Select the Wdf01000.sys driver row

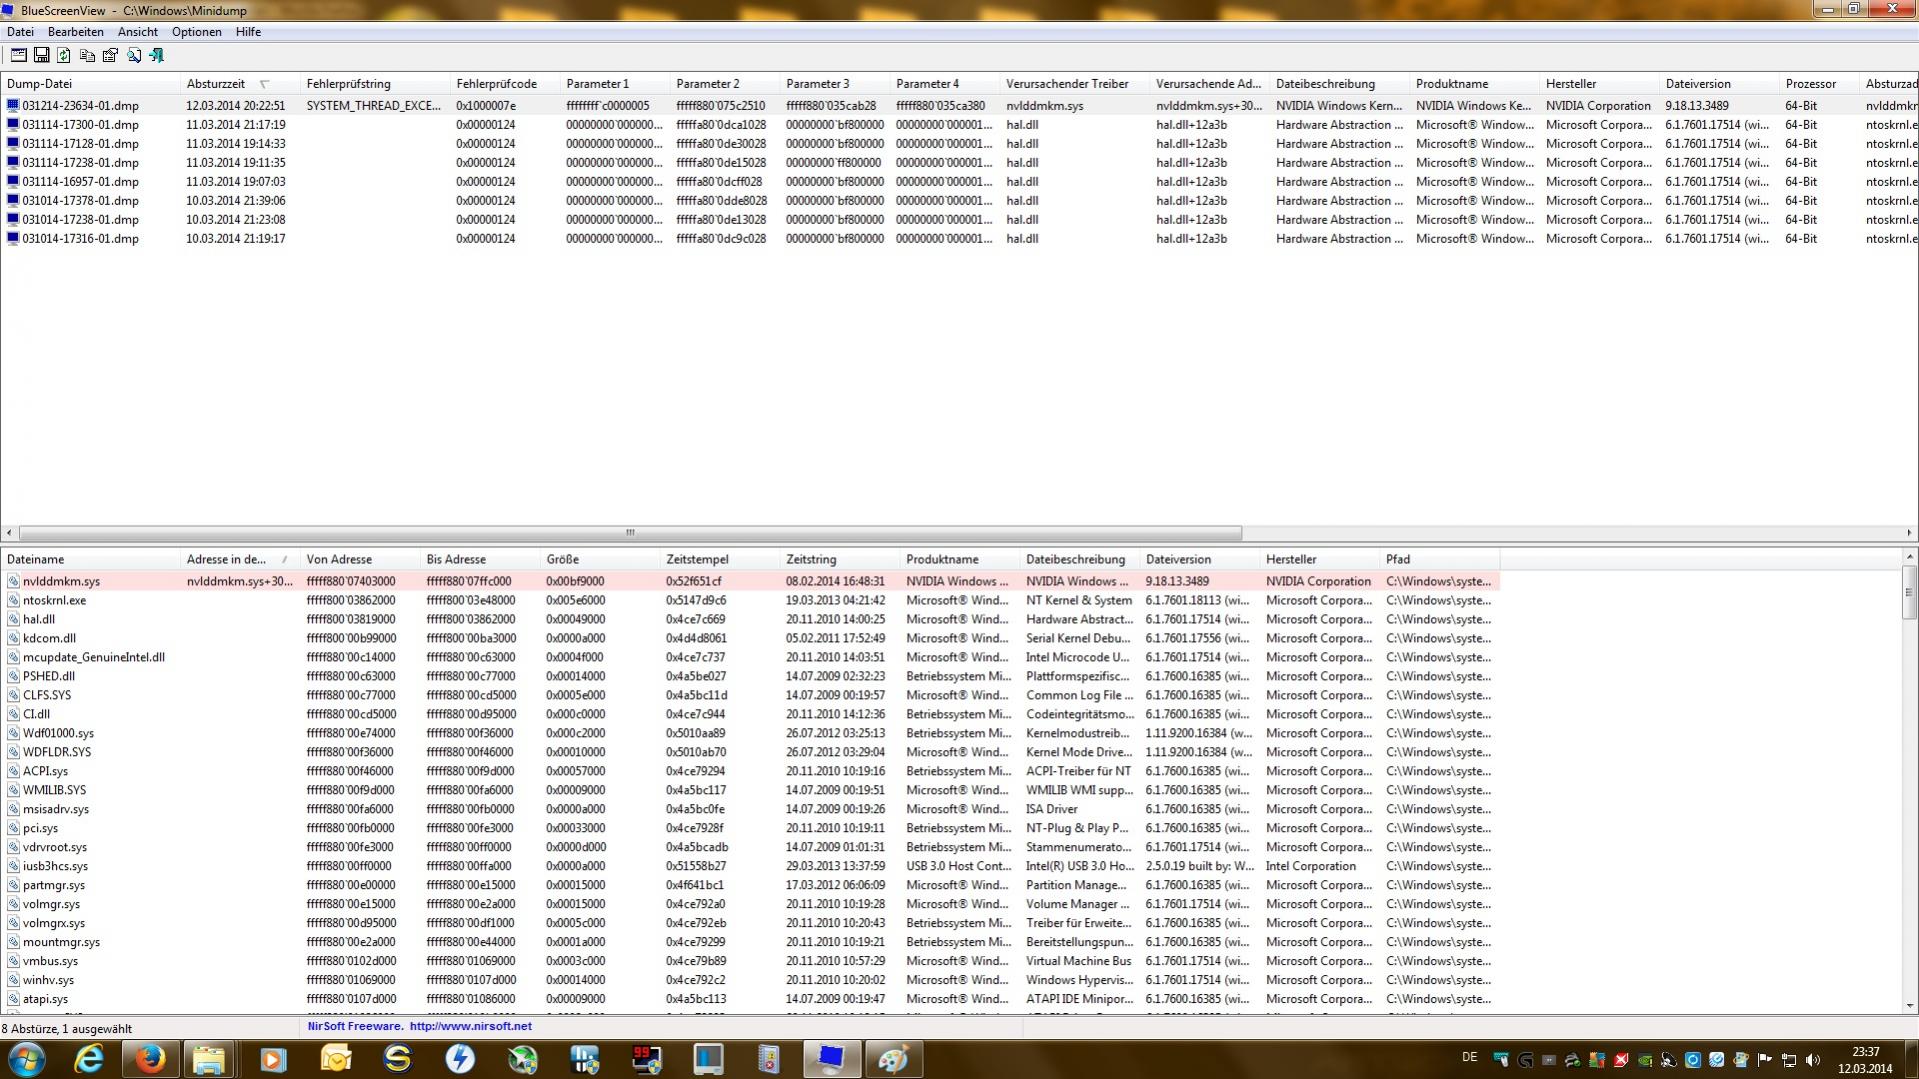750,733
